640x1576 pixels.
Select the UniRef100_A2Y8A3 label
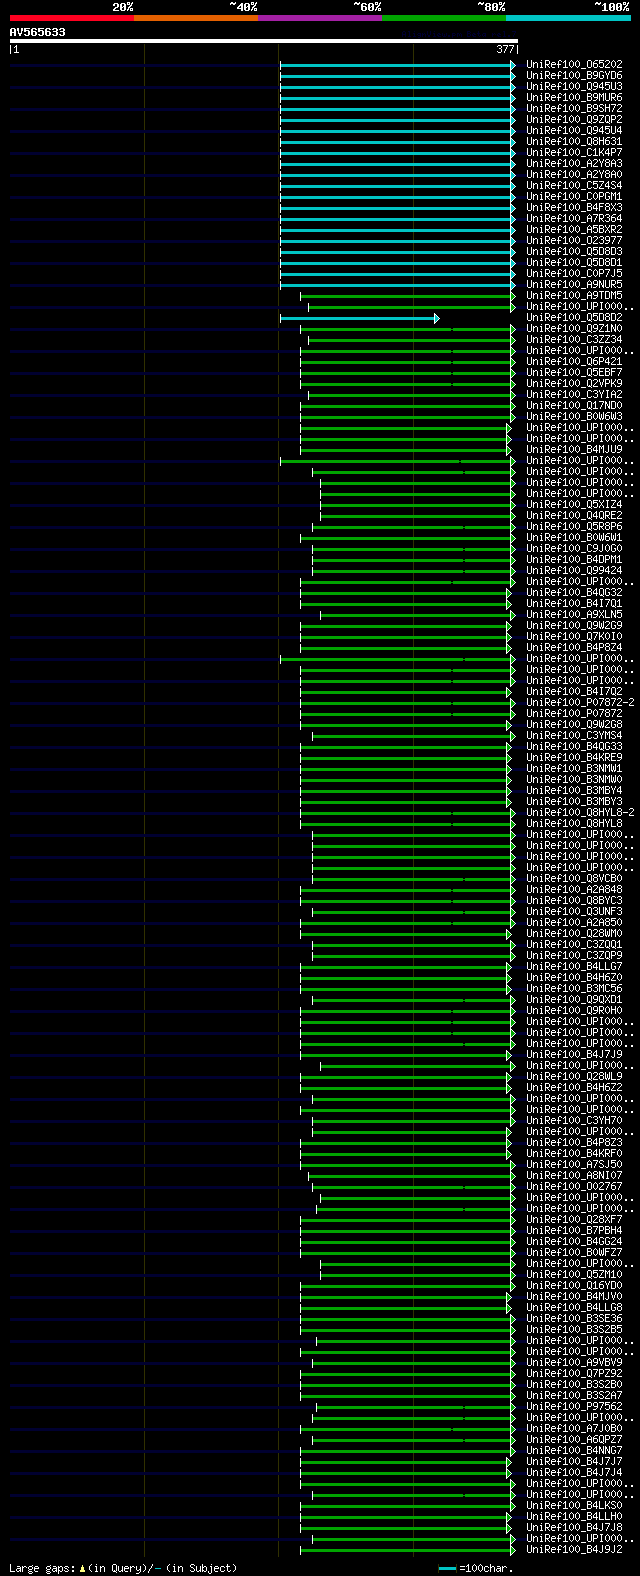coord(574,164)
